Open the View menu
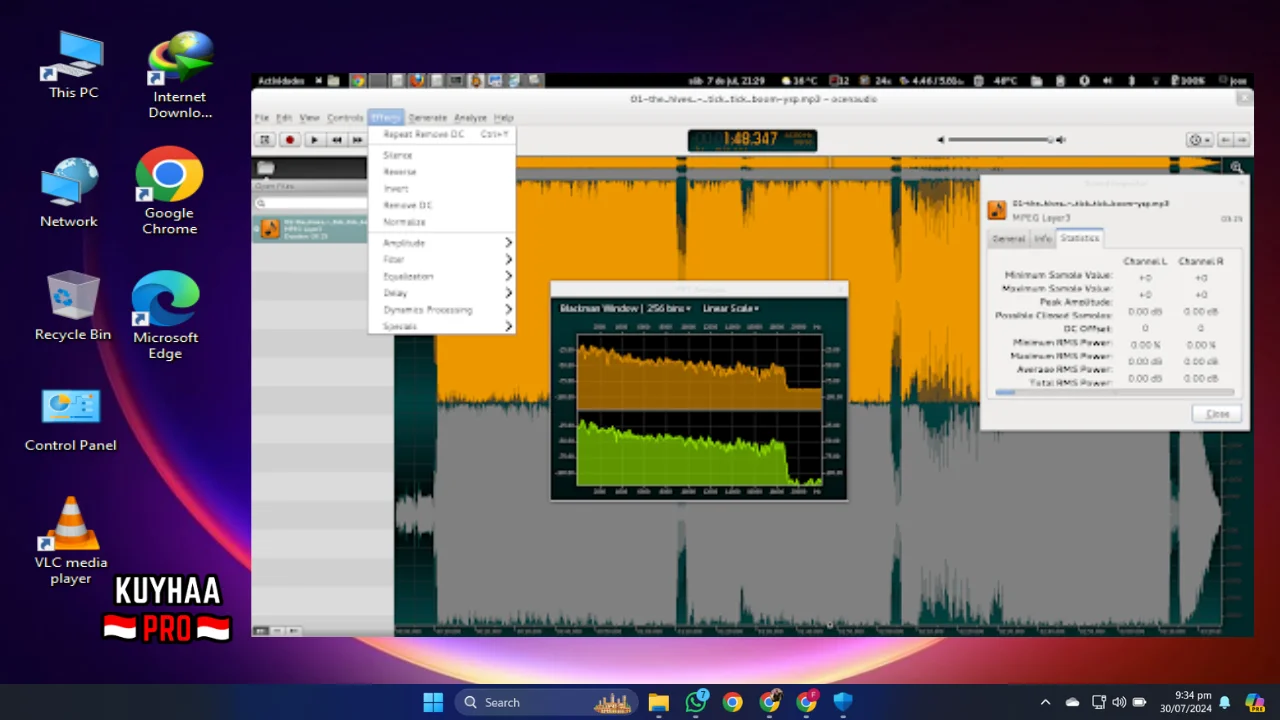Image resolution: width=1280 pixels, height=720 pixels. point(309,118)
